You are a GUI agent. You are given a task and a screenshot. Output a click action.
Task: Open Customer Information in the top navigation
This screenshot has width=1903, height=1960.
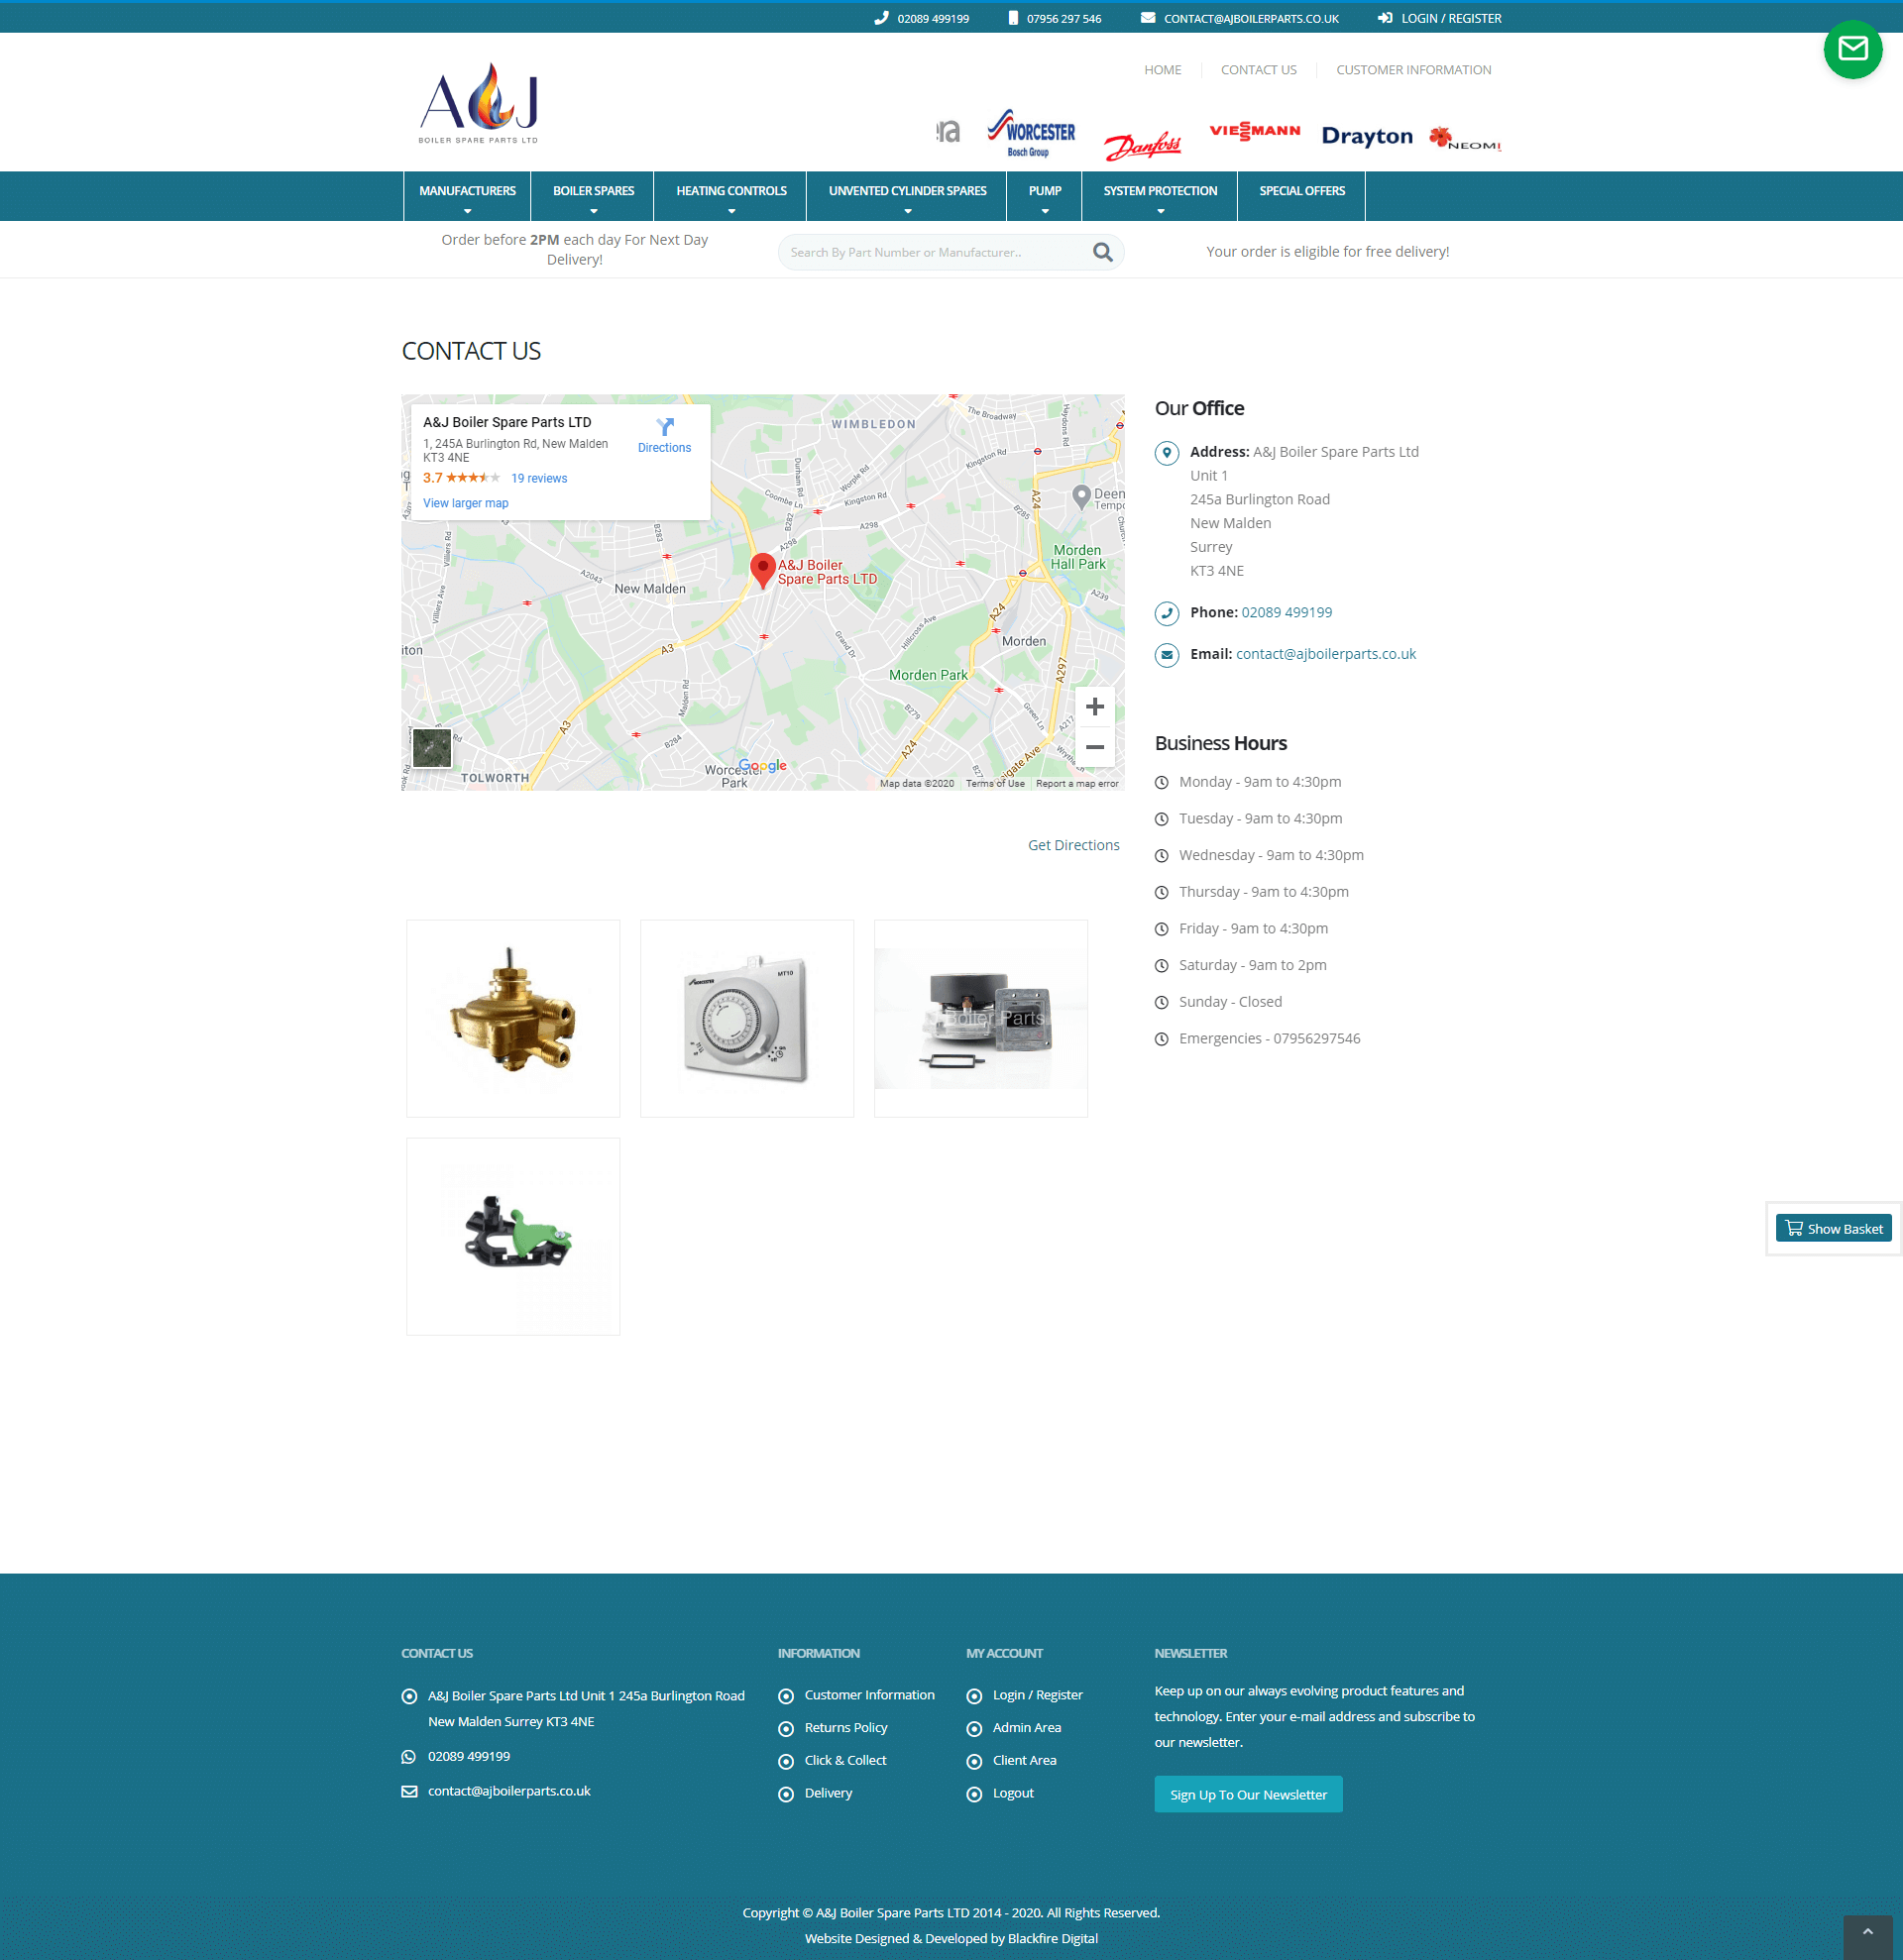point(1412,70)
